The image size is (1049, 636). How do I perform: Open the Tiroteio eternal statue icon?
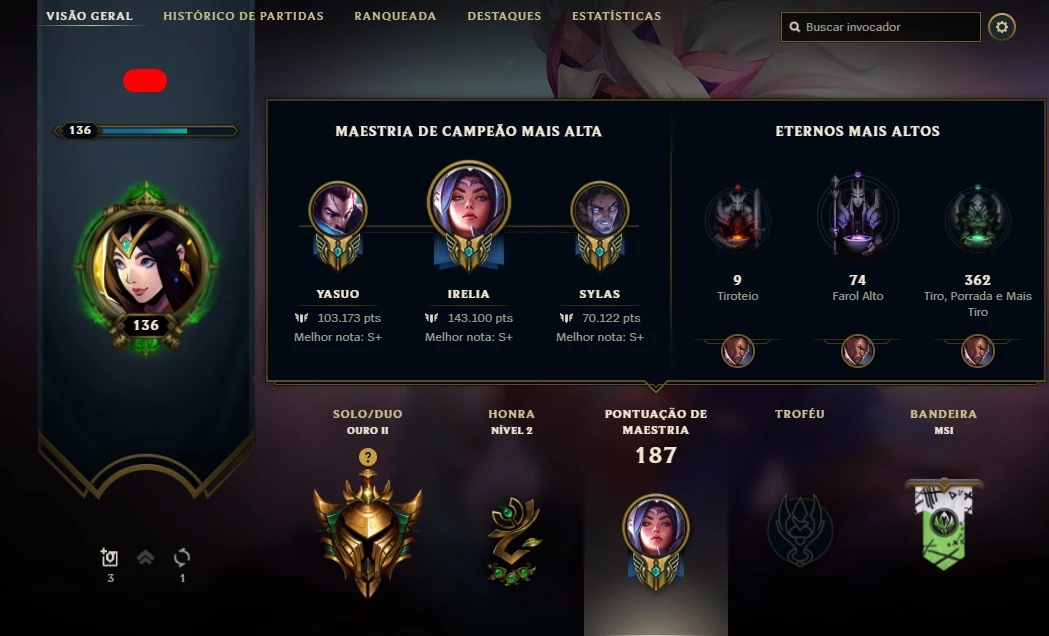pos(737,219)
